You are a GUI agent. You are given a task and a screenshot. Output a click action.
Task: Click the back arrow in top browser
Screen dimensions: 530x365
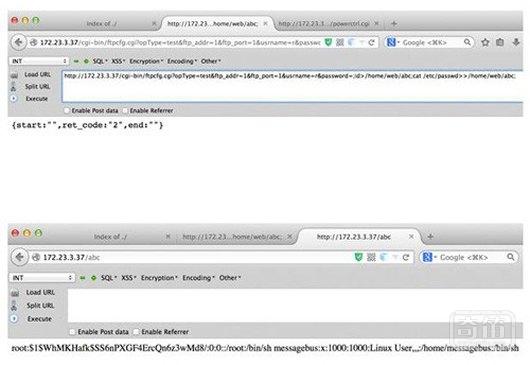[18, 43]
